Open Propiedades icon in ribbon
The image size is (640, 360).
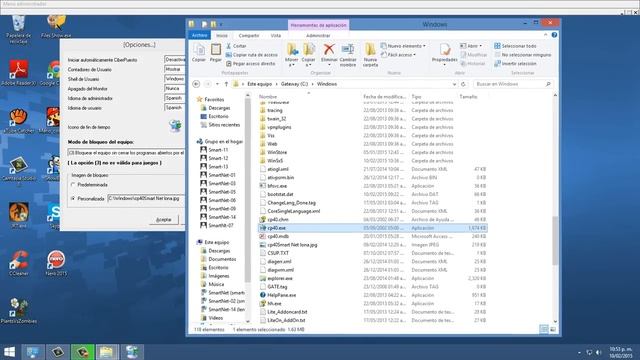point(444,53)
